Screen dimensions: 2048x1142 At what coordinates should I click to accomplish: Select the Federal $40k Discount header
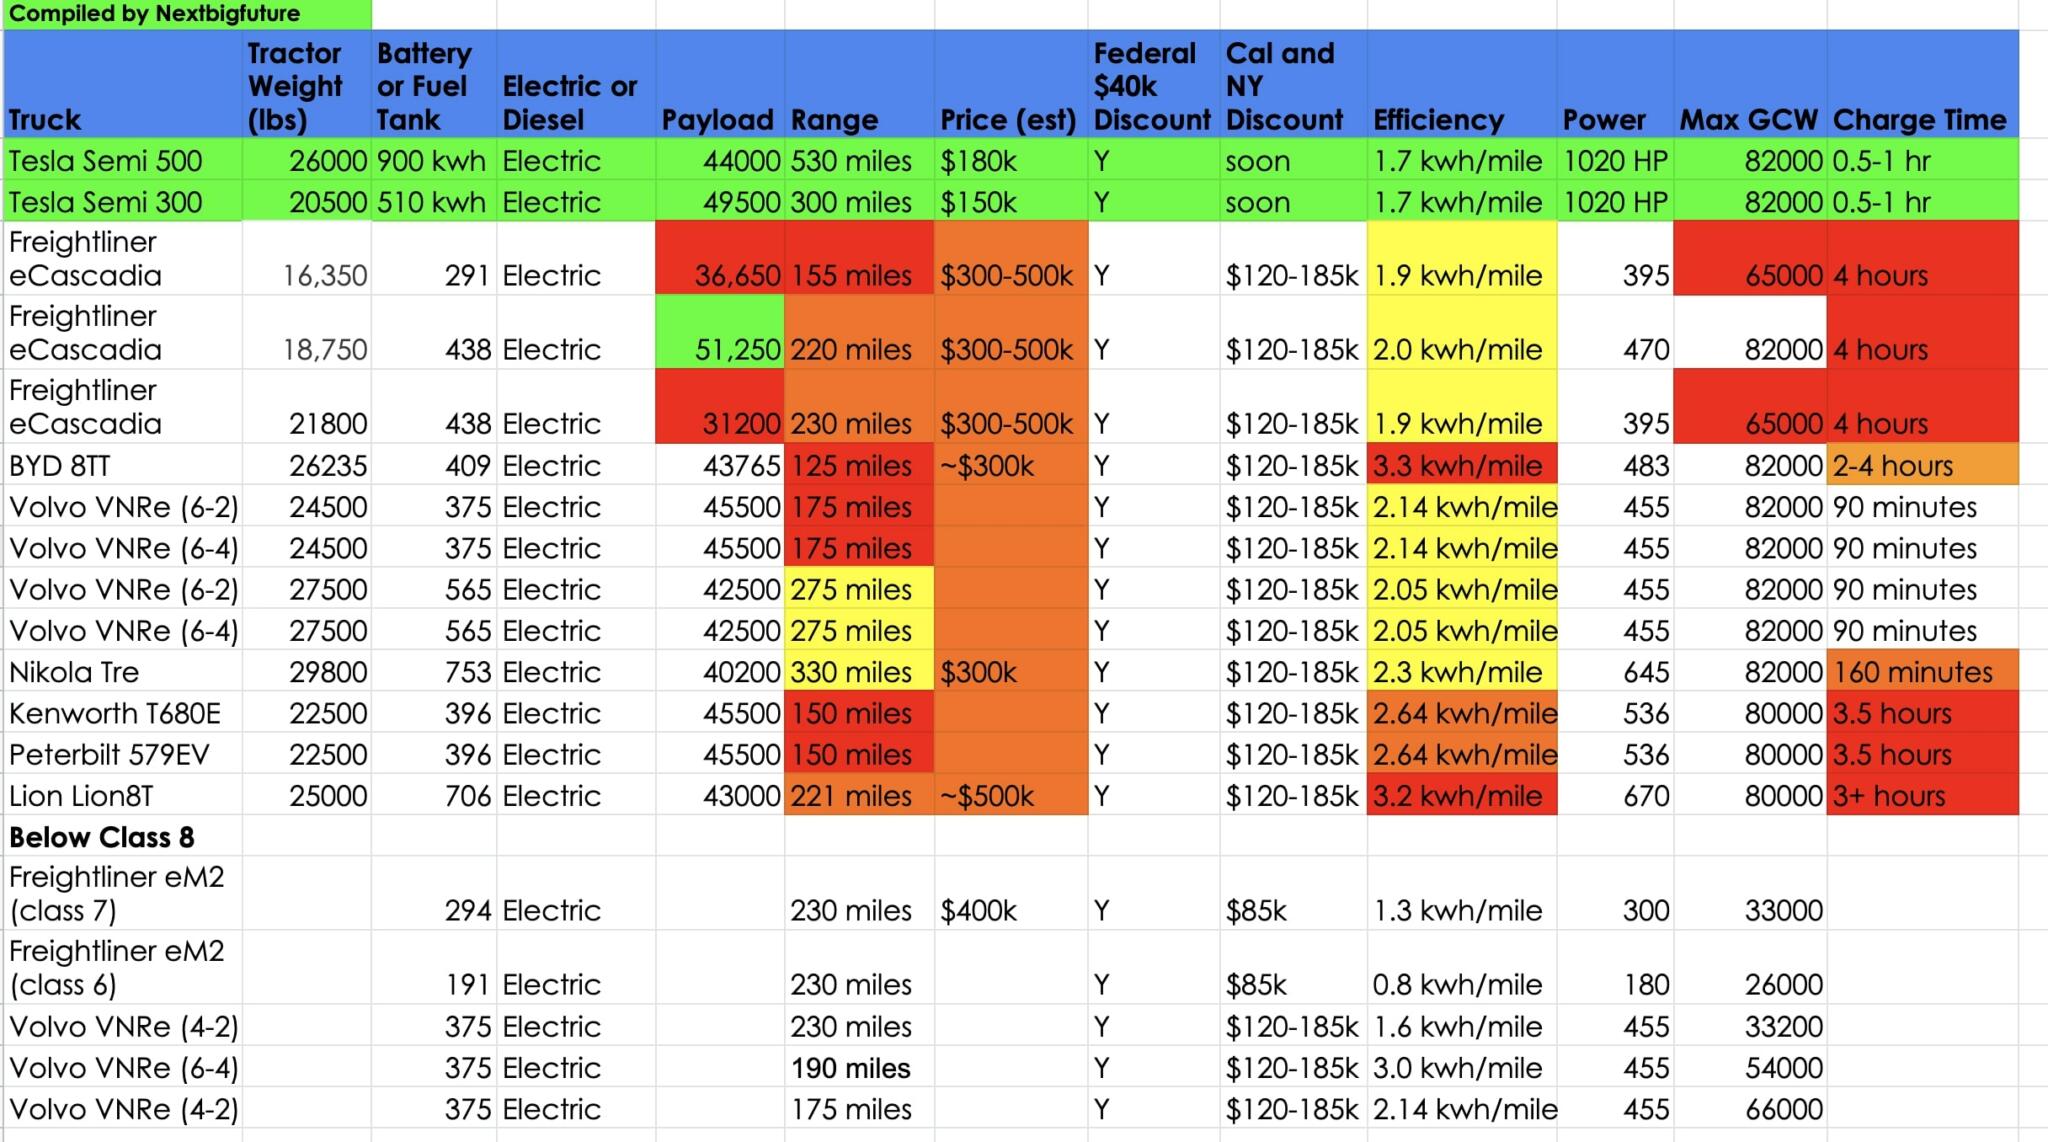(x=1153, y=84)
